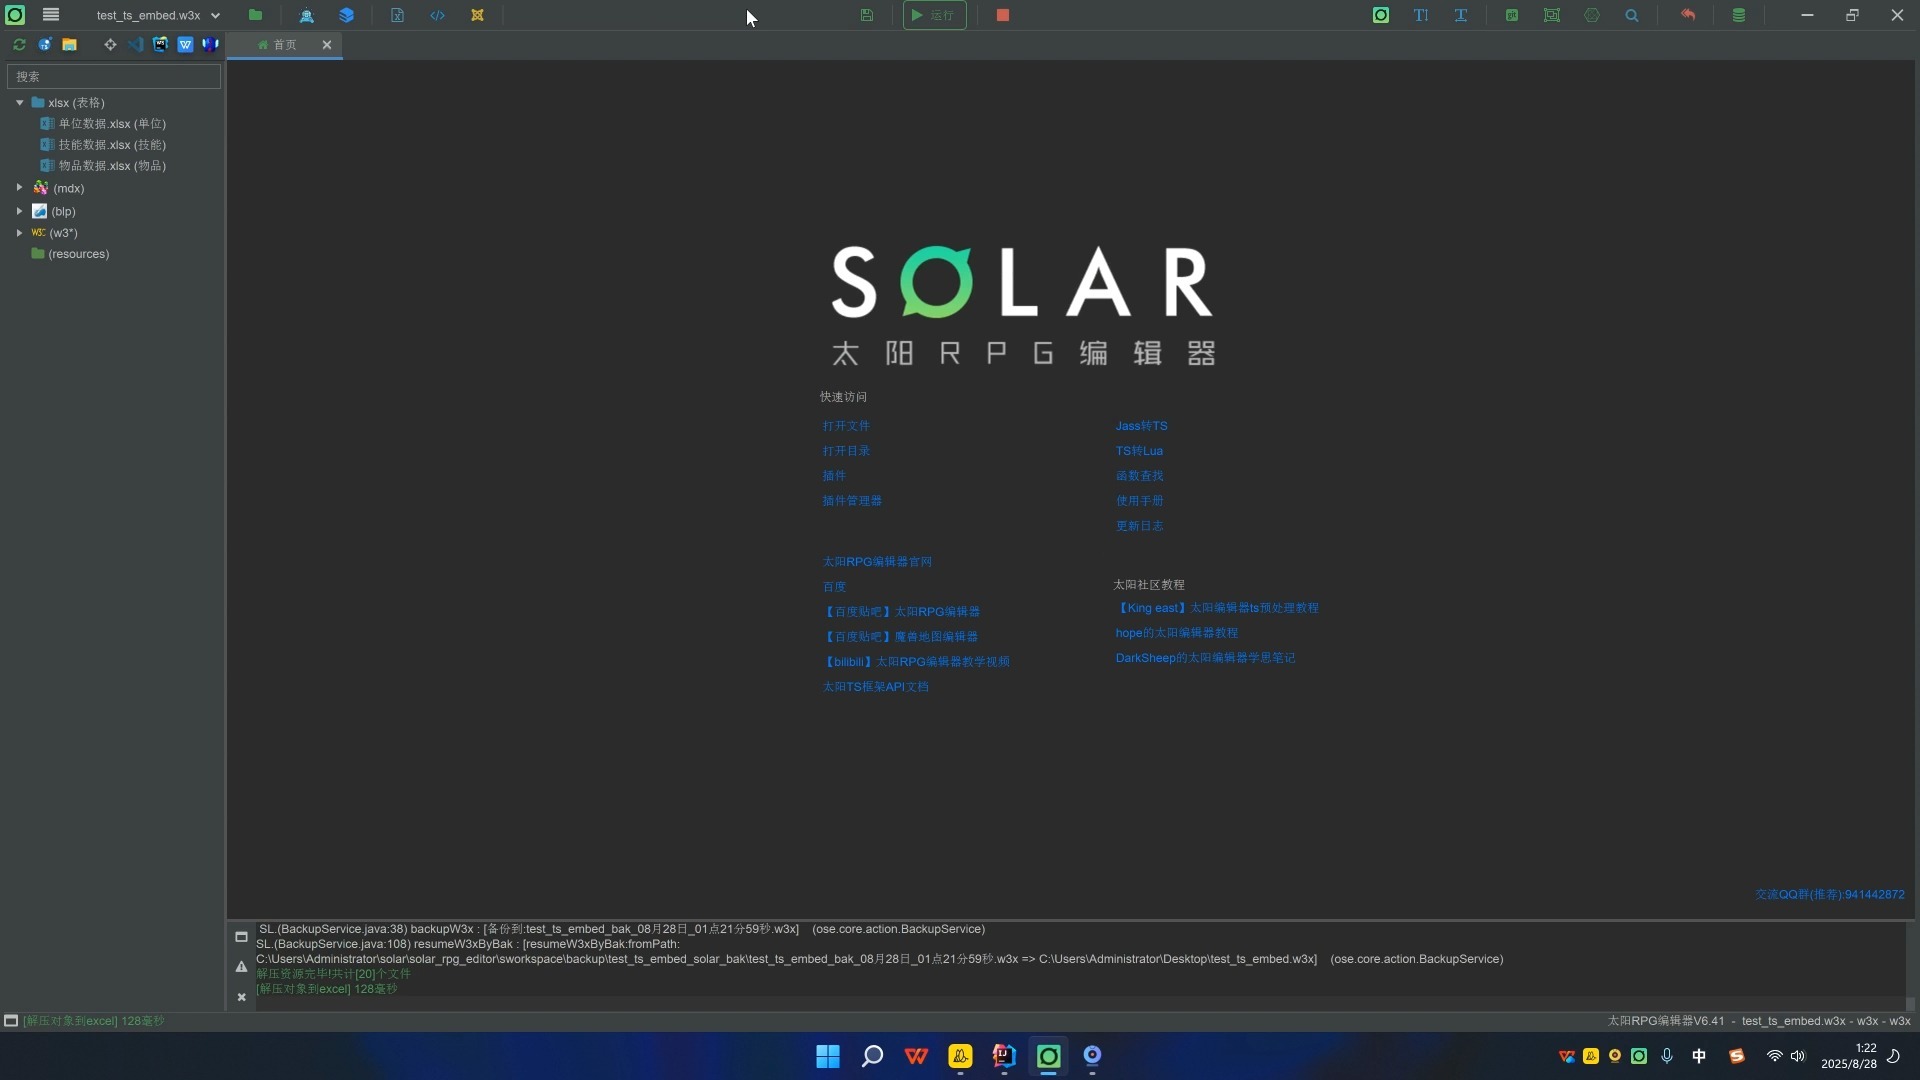
Task: Click the magnifier search toolbar icon
Action: pos(1632,15)
